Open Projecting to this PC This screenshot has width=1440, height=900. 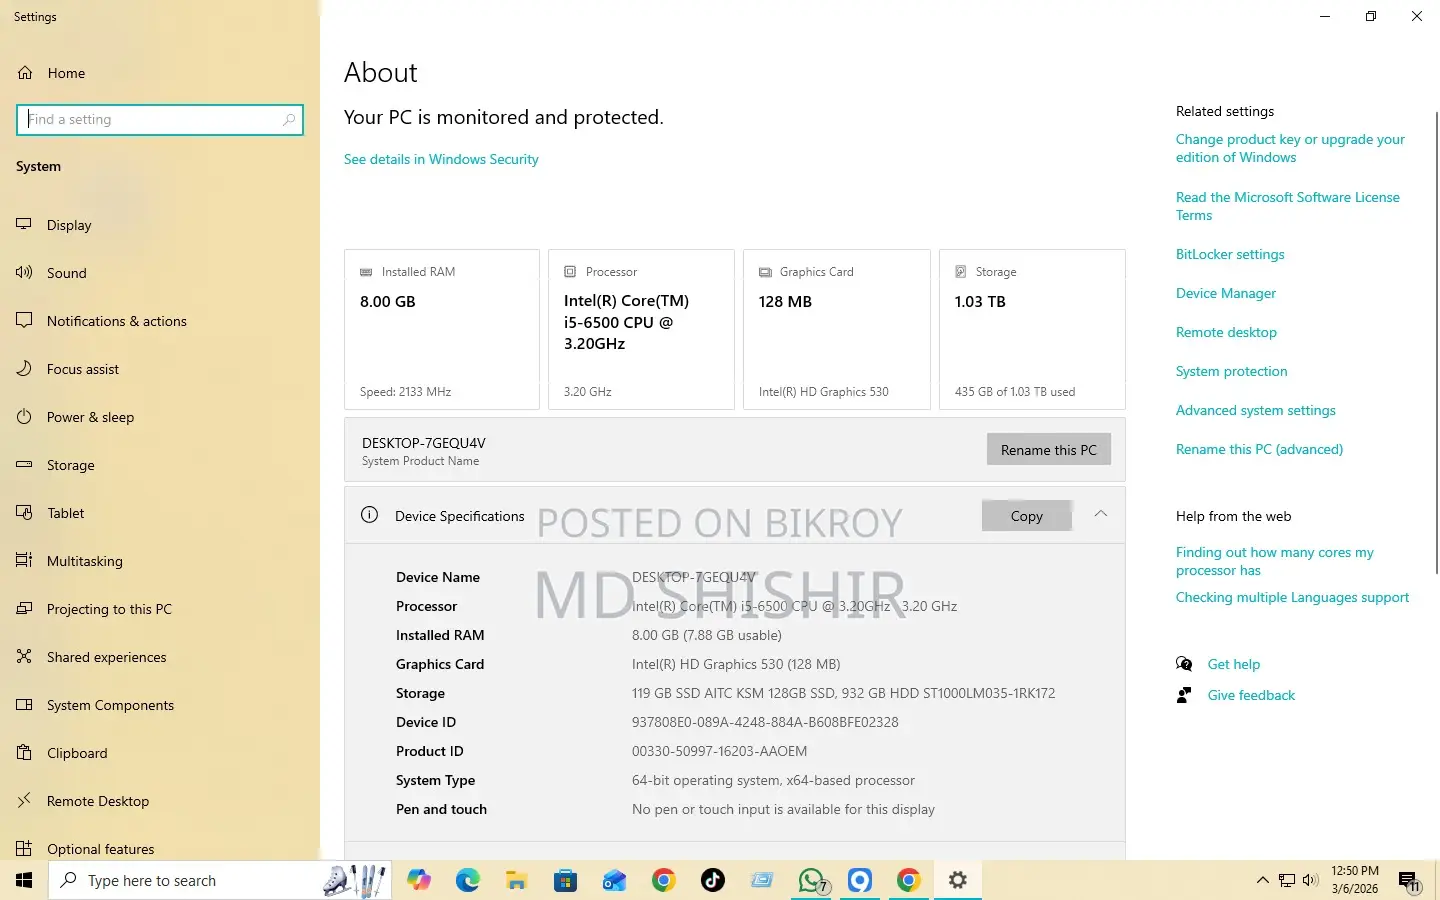coord(95,609)
